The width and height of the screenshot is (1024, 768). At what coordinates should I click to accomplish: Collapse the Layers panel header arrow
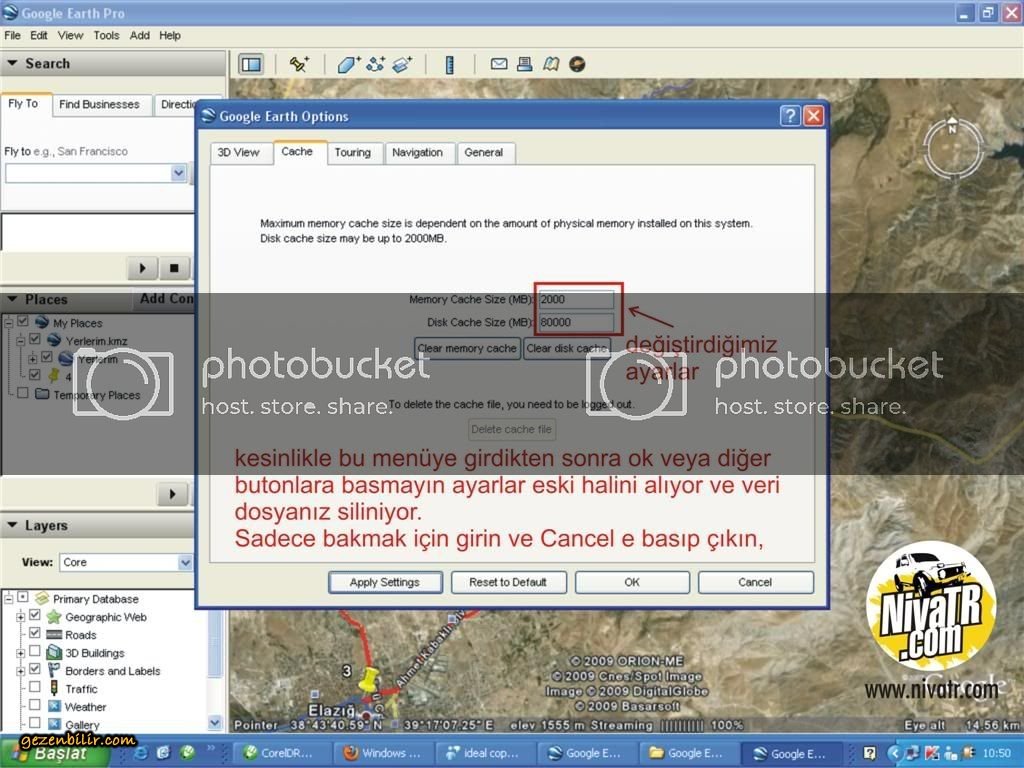(11, 526)
